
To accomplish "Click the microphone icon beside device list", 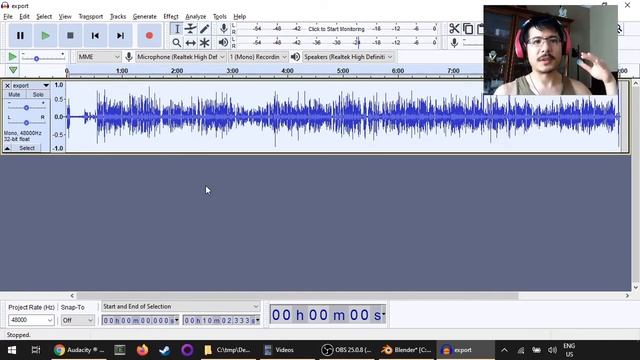I will tap(129, 57).
